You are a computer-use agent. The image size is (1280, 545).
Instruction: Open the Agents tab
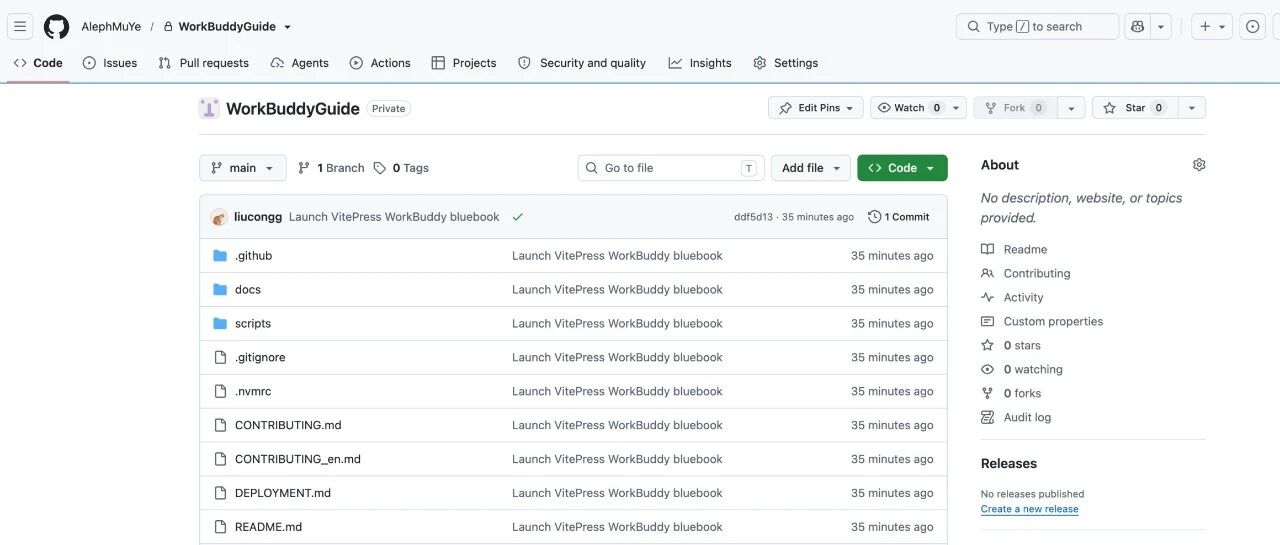(x=299, y=63)
